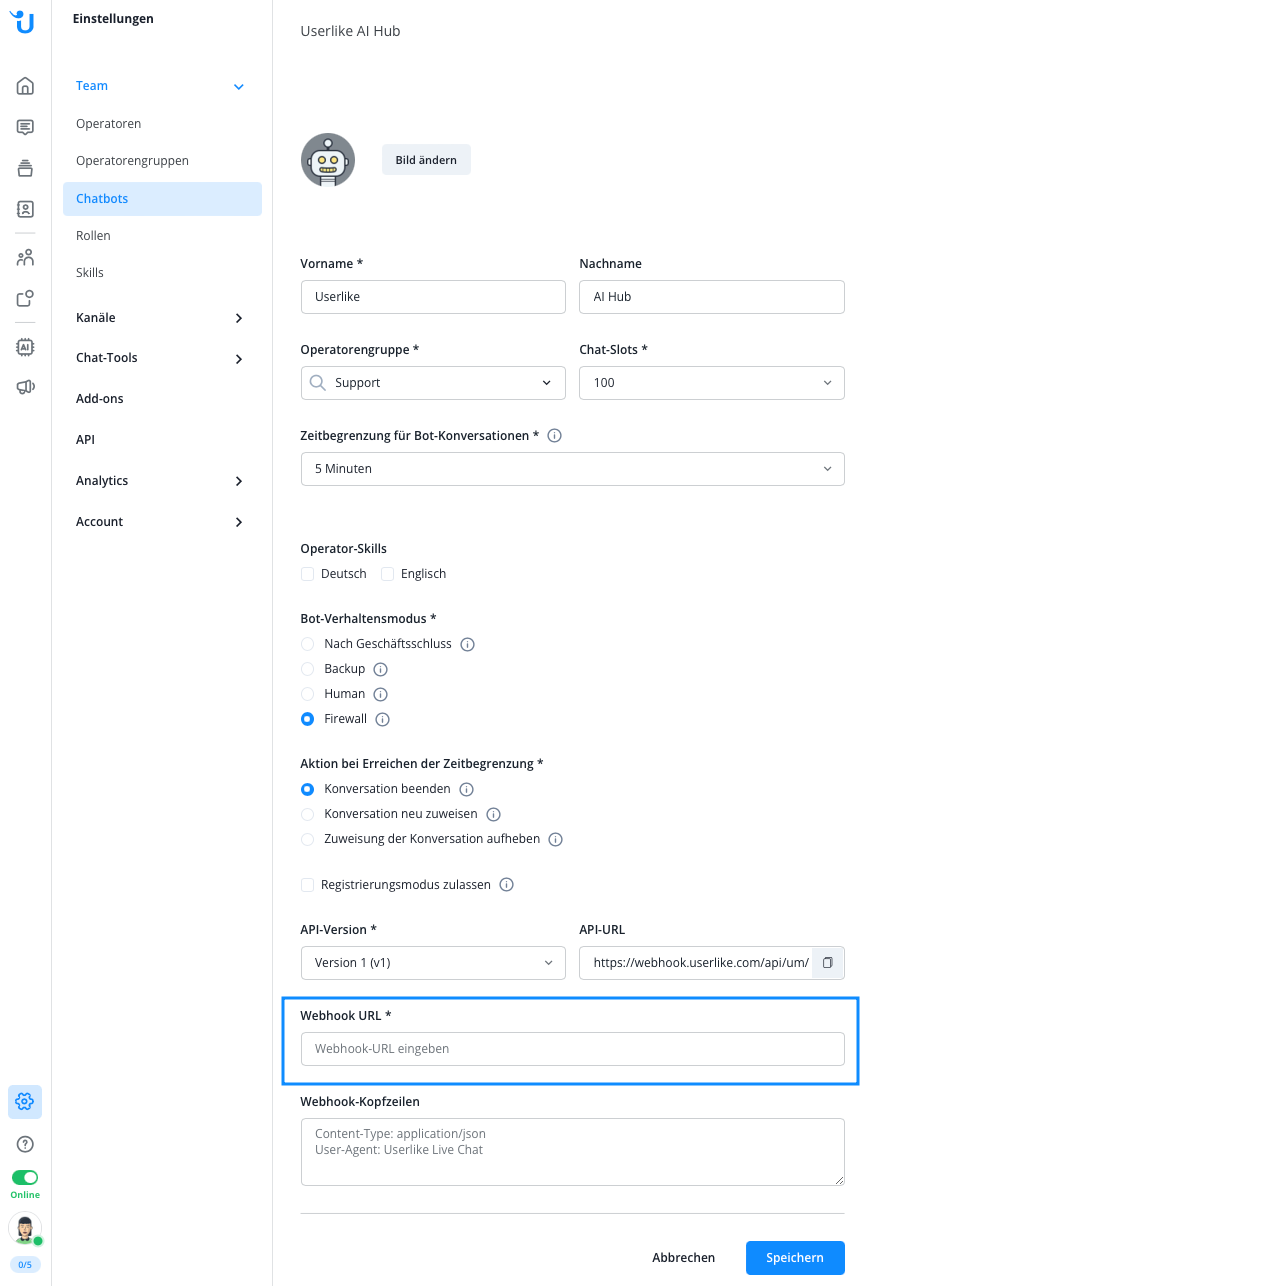Choose Zuweisung der Konversation aufheben
The width and height of the screenshot is (1270, 1286).
(x=308, y=839)
